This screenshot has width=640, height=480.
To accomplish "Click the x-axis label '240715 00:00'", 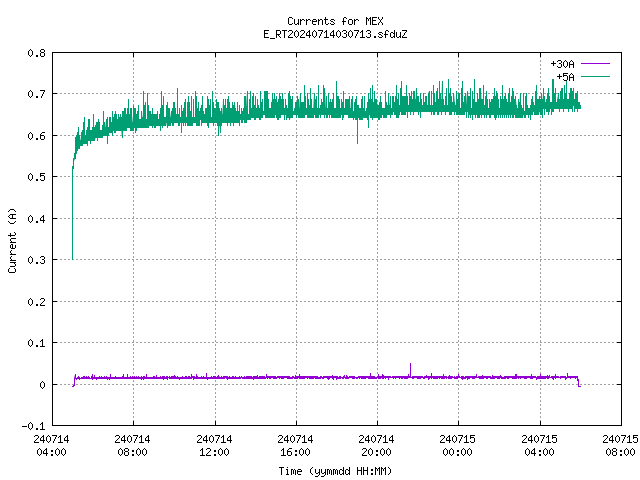I will (x=458, y=445).
